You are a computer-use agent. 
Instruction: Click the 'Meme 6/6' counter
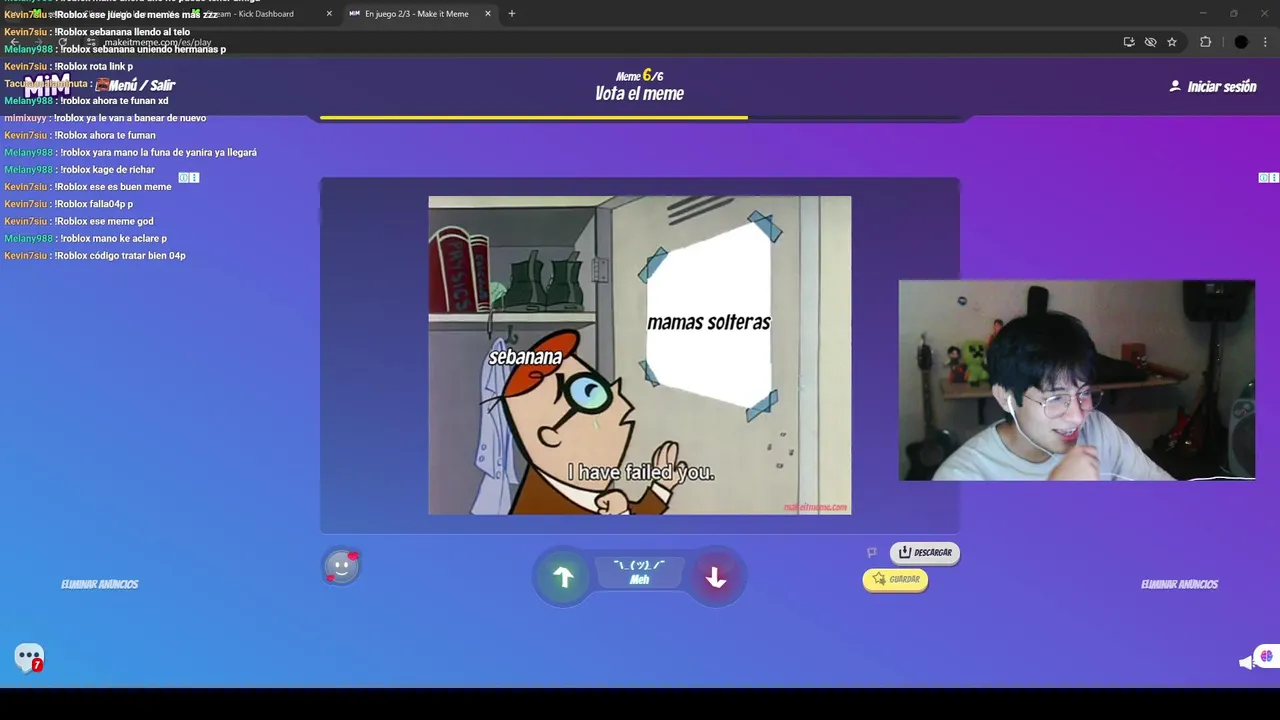point(639,76)
